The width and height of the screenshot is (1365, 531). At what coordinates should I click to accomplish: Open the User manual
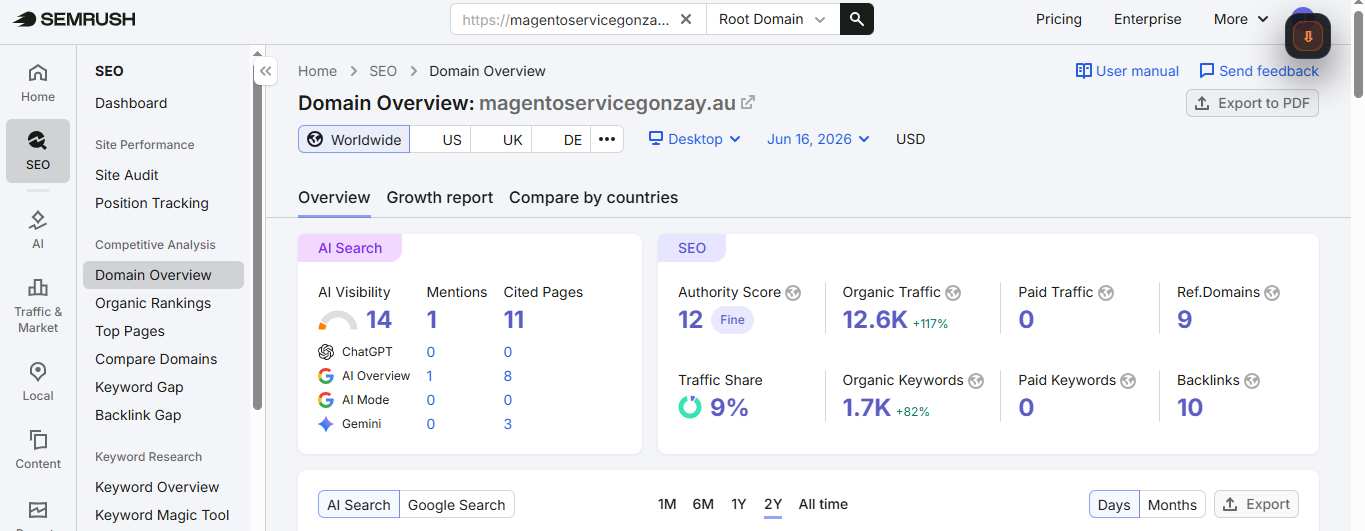point(1127,71)
